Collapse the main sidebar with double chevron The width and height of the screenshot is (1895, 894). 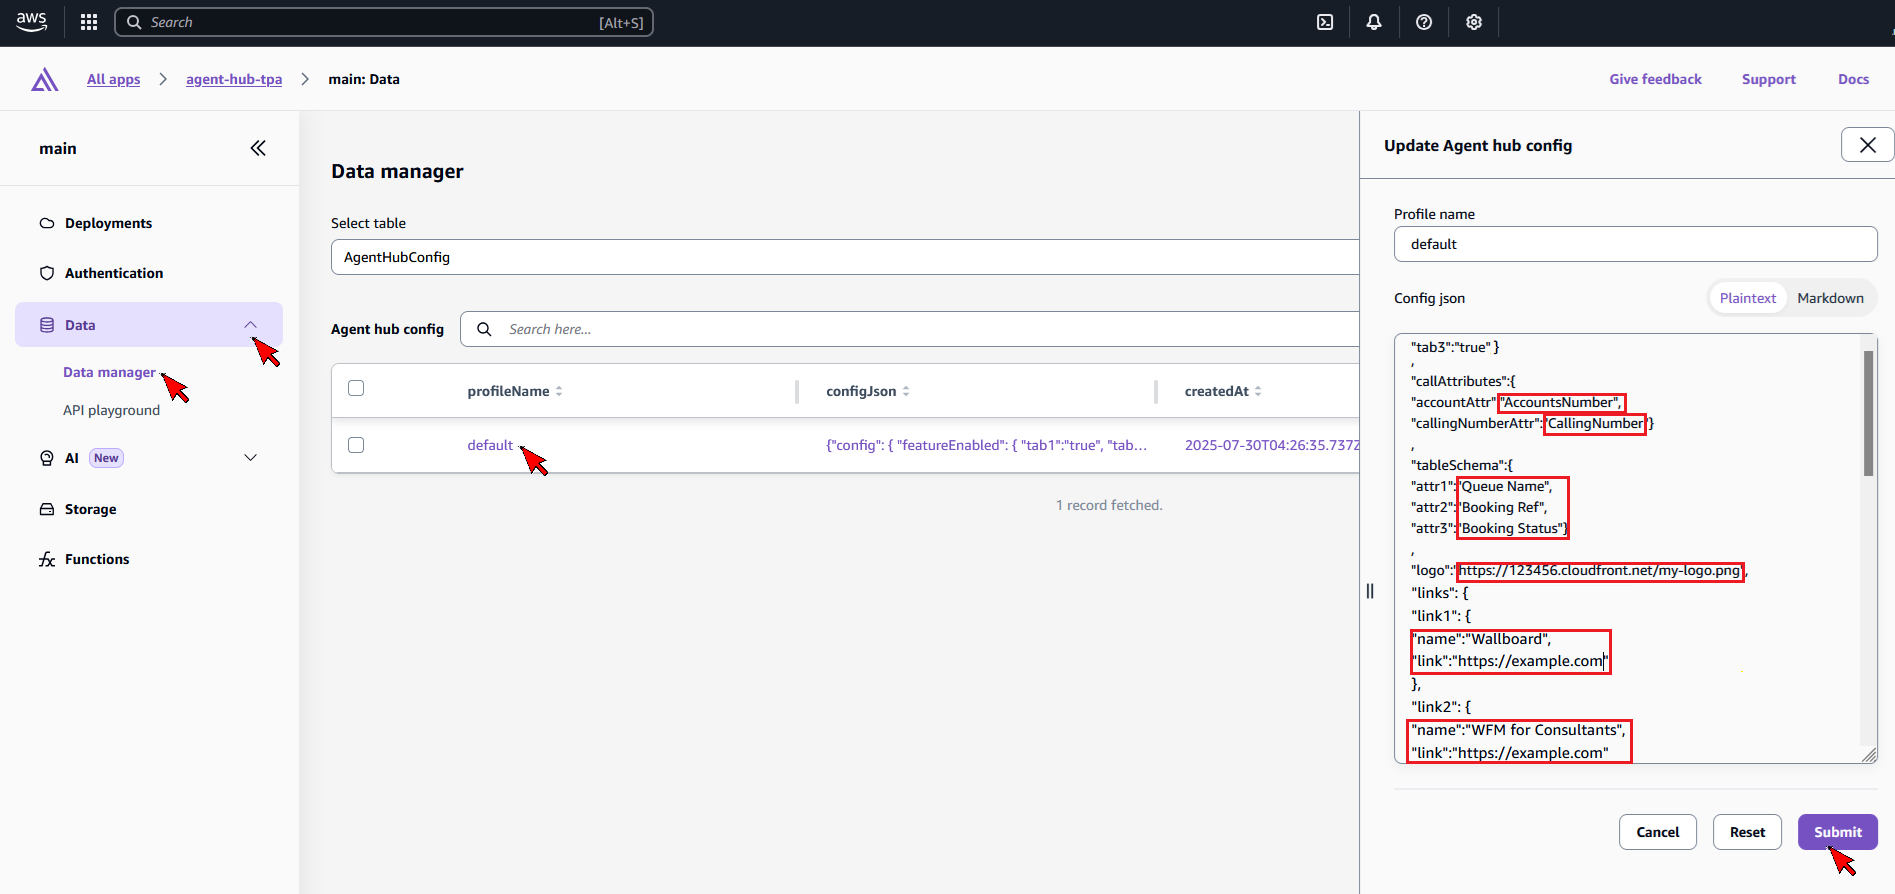258,148
